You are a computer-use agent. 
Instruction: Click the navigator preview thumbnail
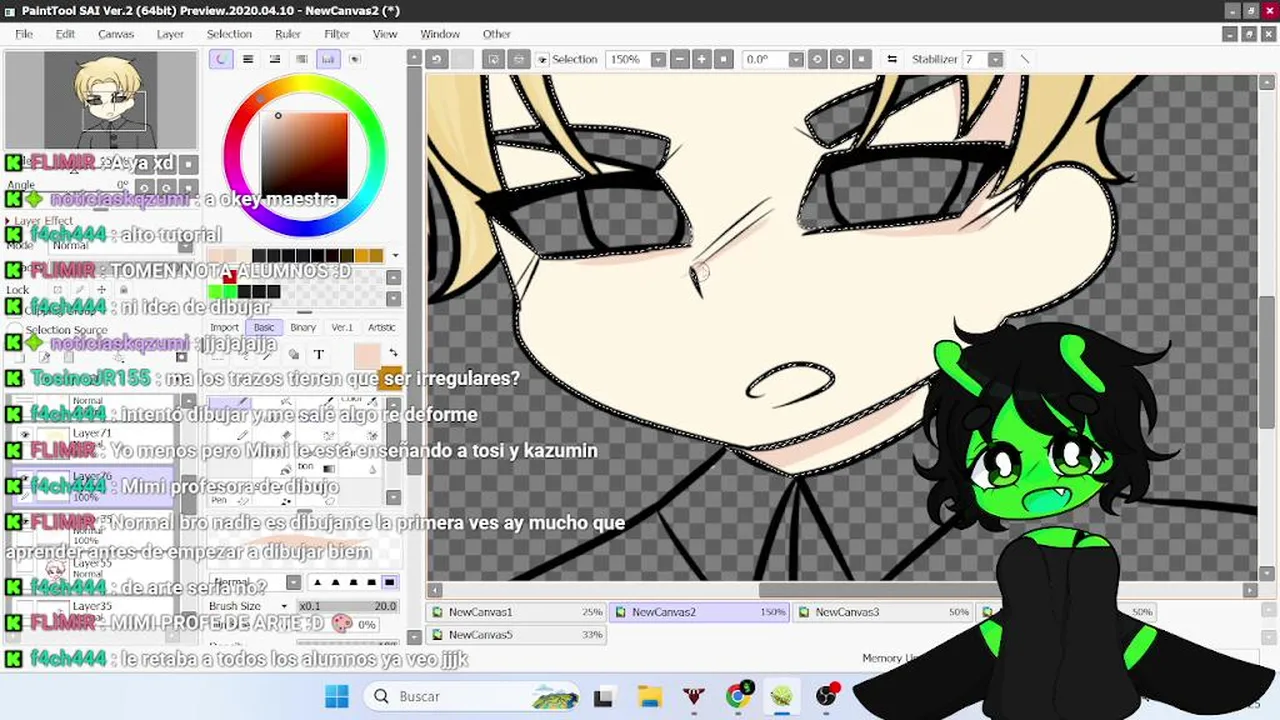[x=101, y=100]
